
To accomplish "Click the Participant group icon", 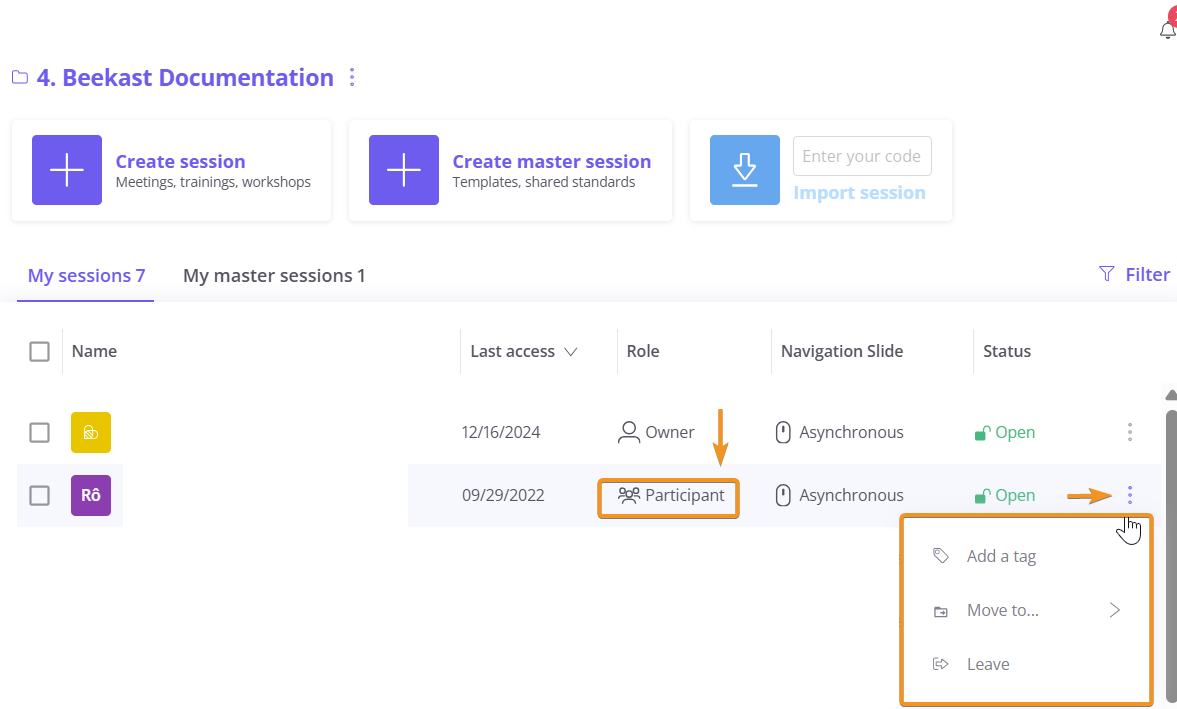I will (x=628, y=495).
